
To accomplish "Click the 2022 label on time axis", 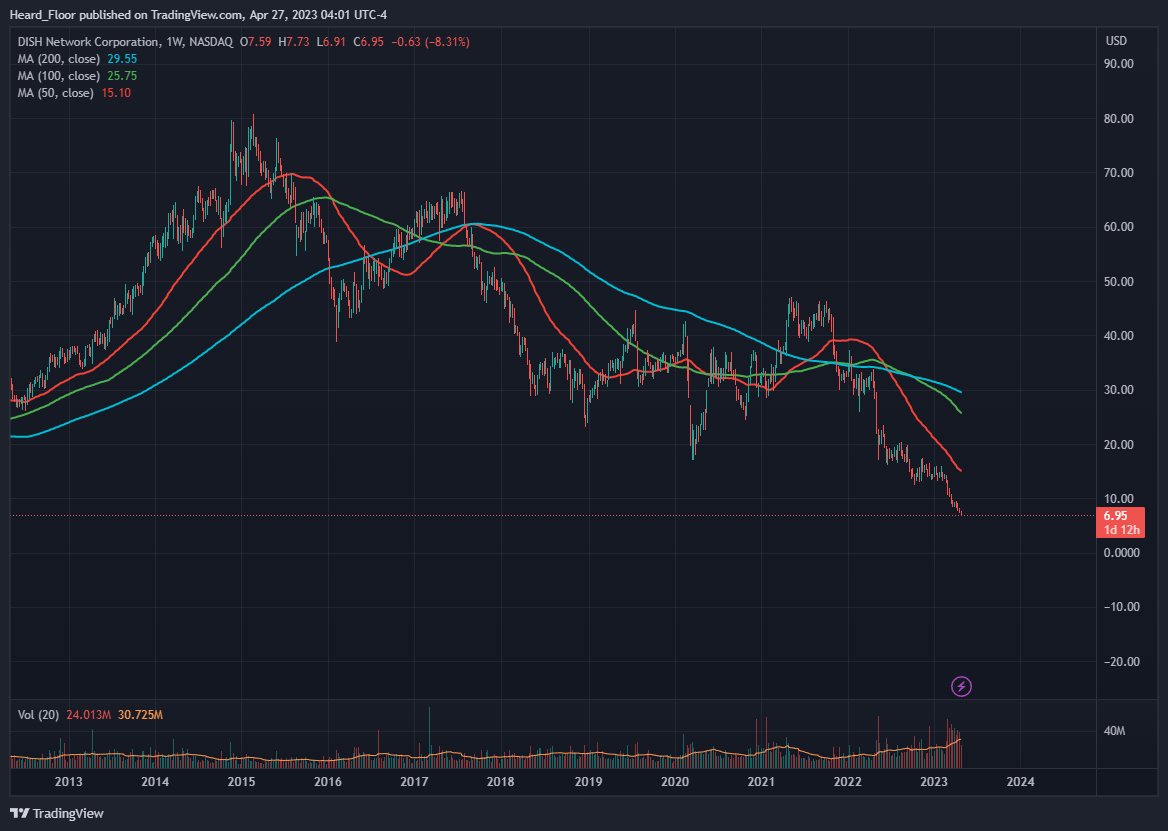I will (x=848, y=781).
